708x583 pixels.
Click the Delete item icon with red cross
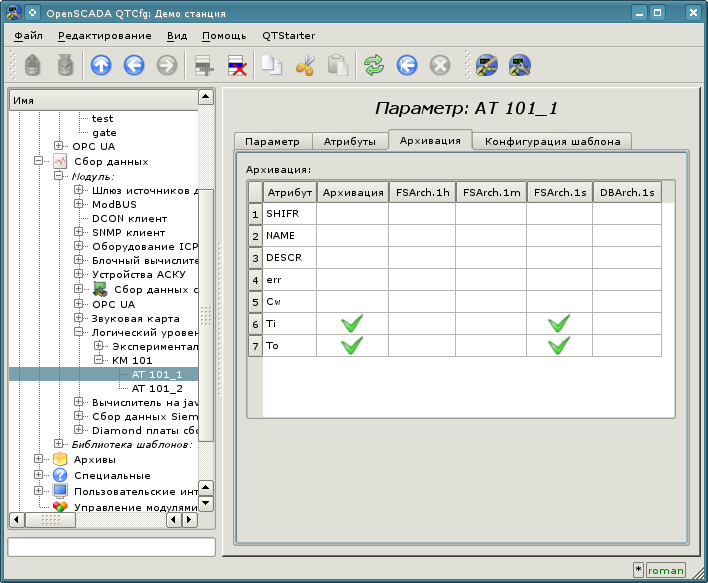238,66
